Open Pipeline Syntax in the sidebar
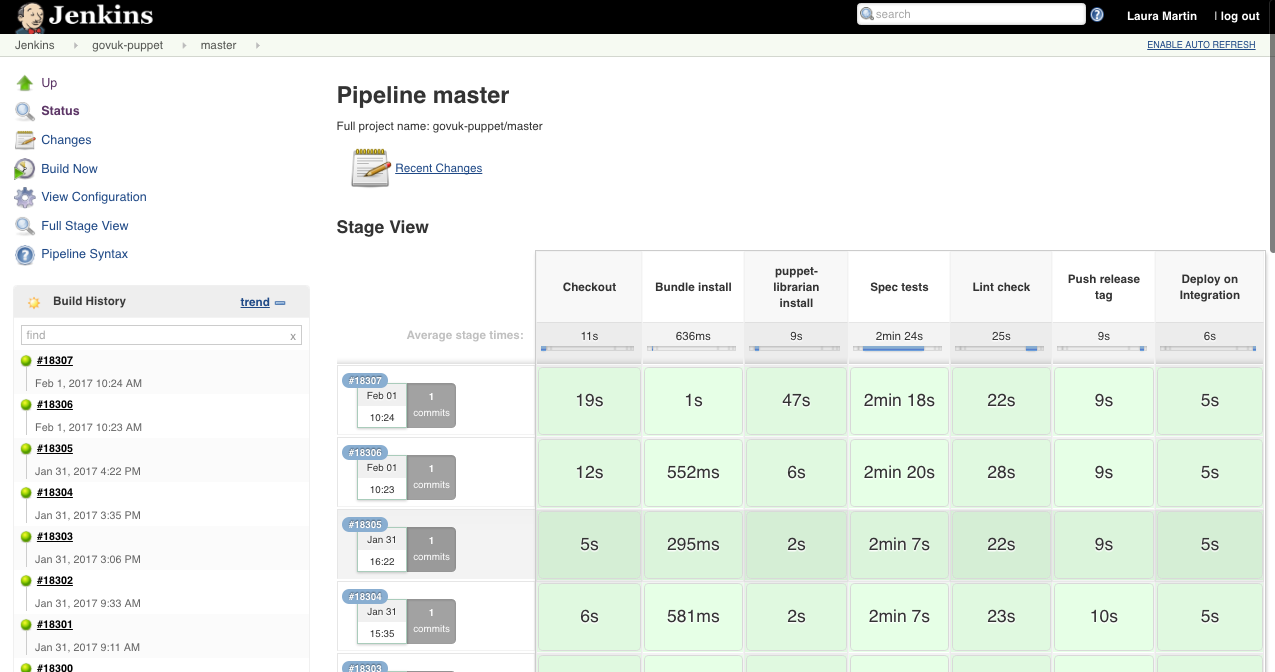Viewport: 1275px width, 672px height. tap(85, 254)
